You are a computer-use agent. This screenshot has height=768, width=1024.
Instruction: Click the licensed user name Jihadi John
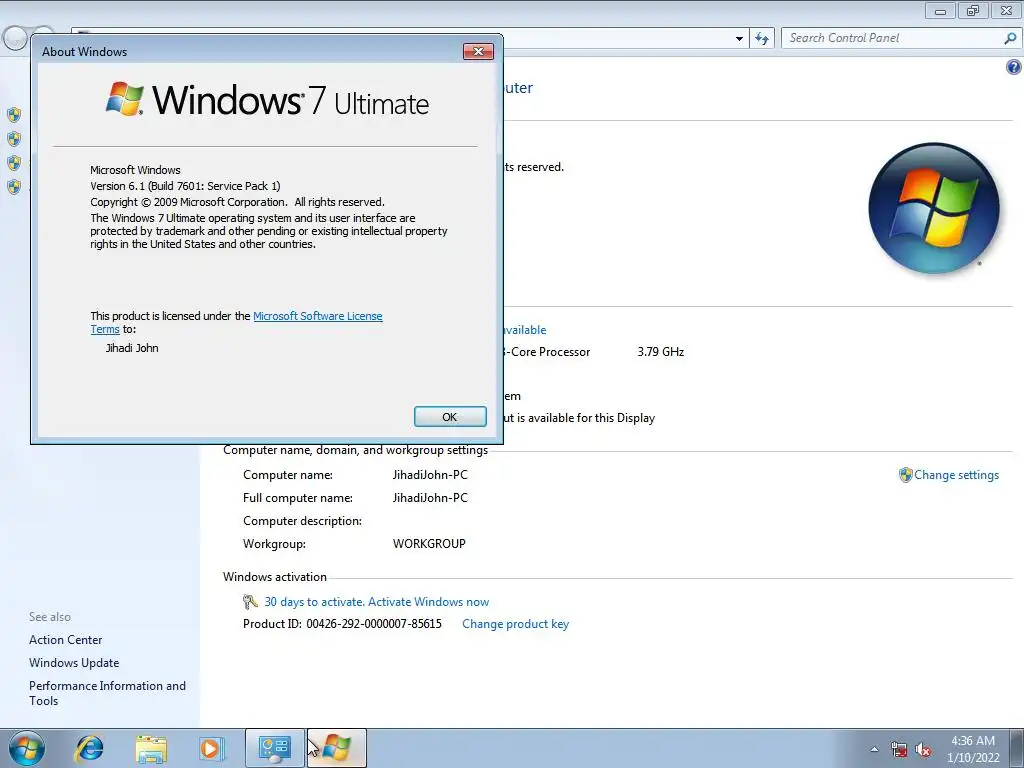click(x=132, y=348)
